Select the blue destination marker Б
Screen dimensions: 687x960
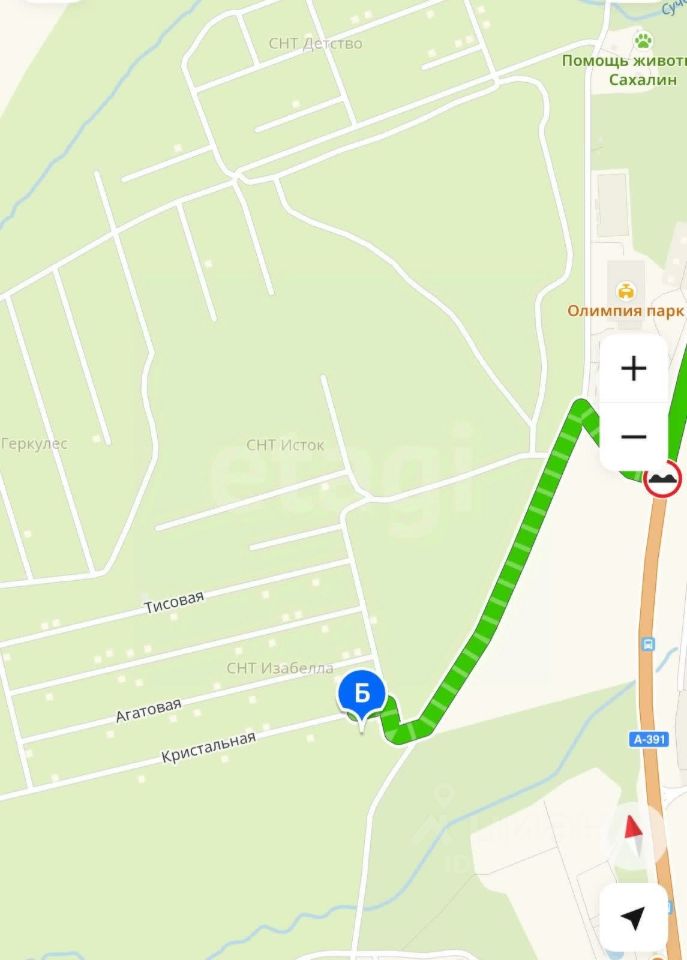click(362, 700)
